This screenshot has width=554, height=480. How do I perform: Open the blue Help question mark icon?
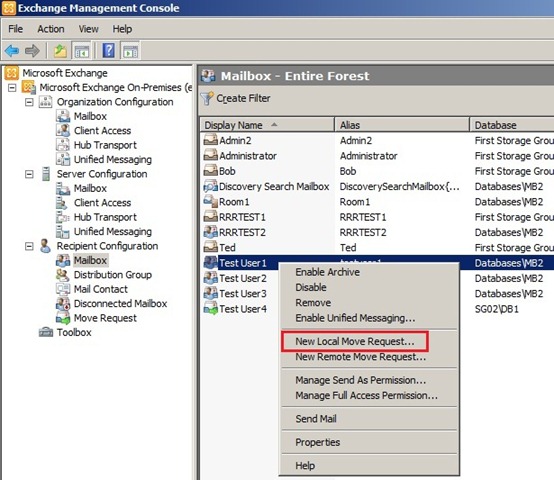[108, 51]
